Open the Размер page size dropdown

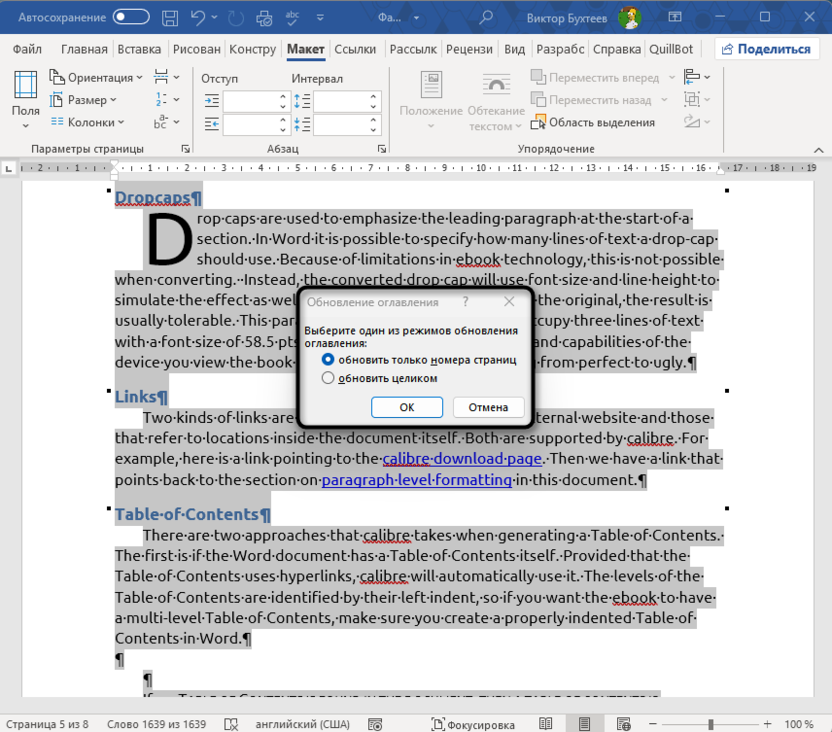(x=86, y=100)
